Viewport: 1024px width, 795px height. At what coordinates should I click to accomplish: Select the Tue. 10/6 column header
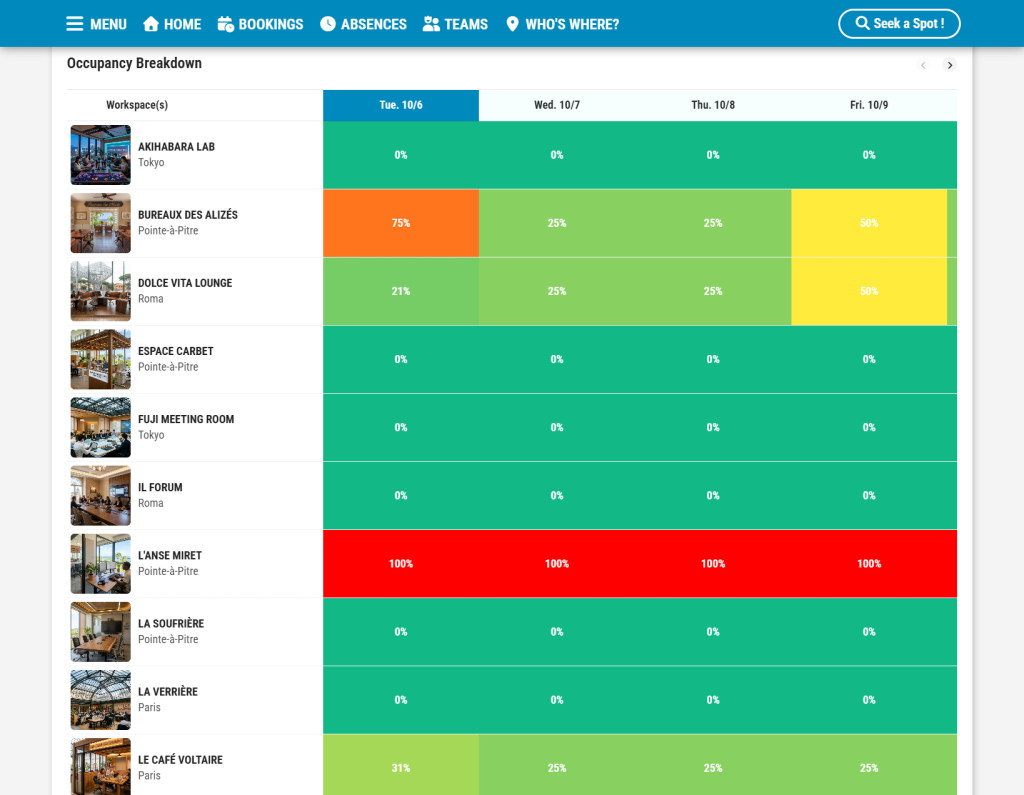pyautogui.click(x=401, y=105)
